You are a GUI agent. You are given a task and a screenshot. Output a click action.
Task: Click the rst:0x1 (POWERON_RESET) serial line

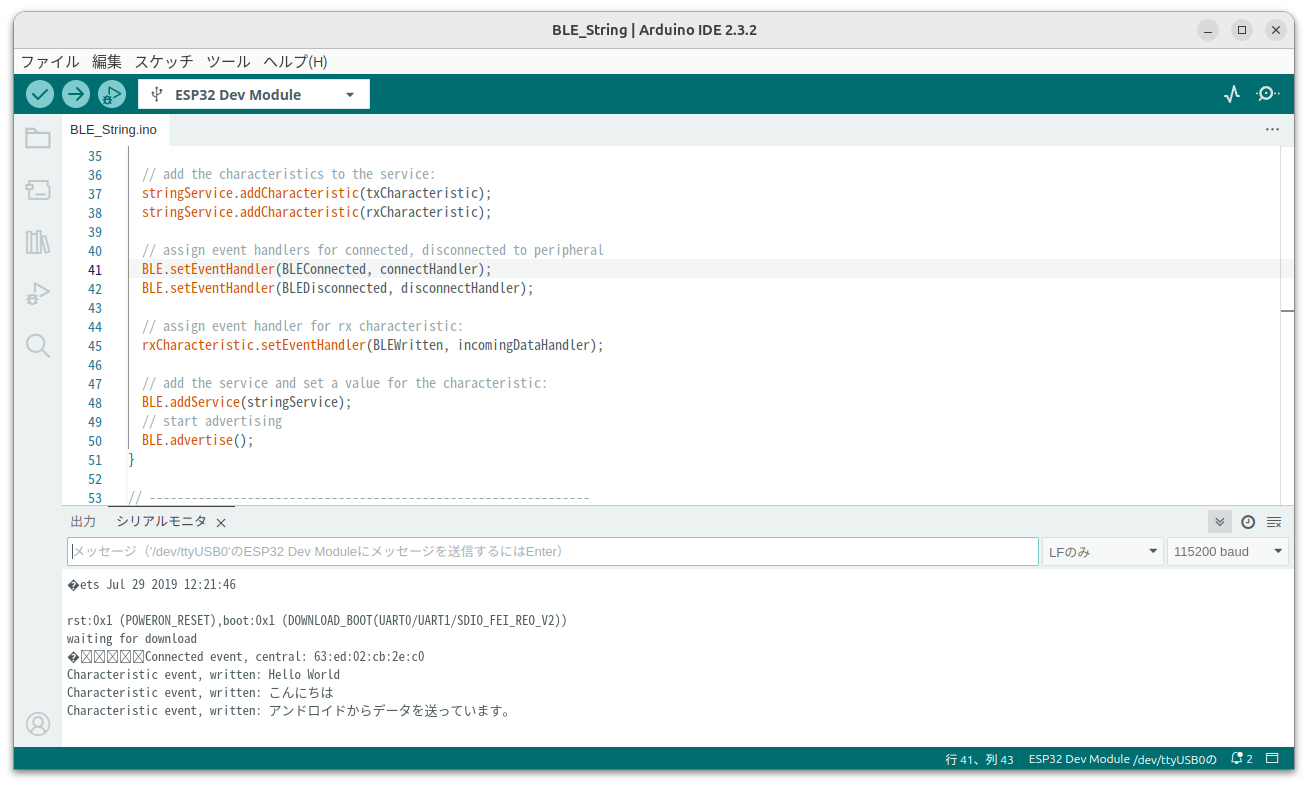click(x=317, y=621)
